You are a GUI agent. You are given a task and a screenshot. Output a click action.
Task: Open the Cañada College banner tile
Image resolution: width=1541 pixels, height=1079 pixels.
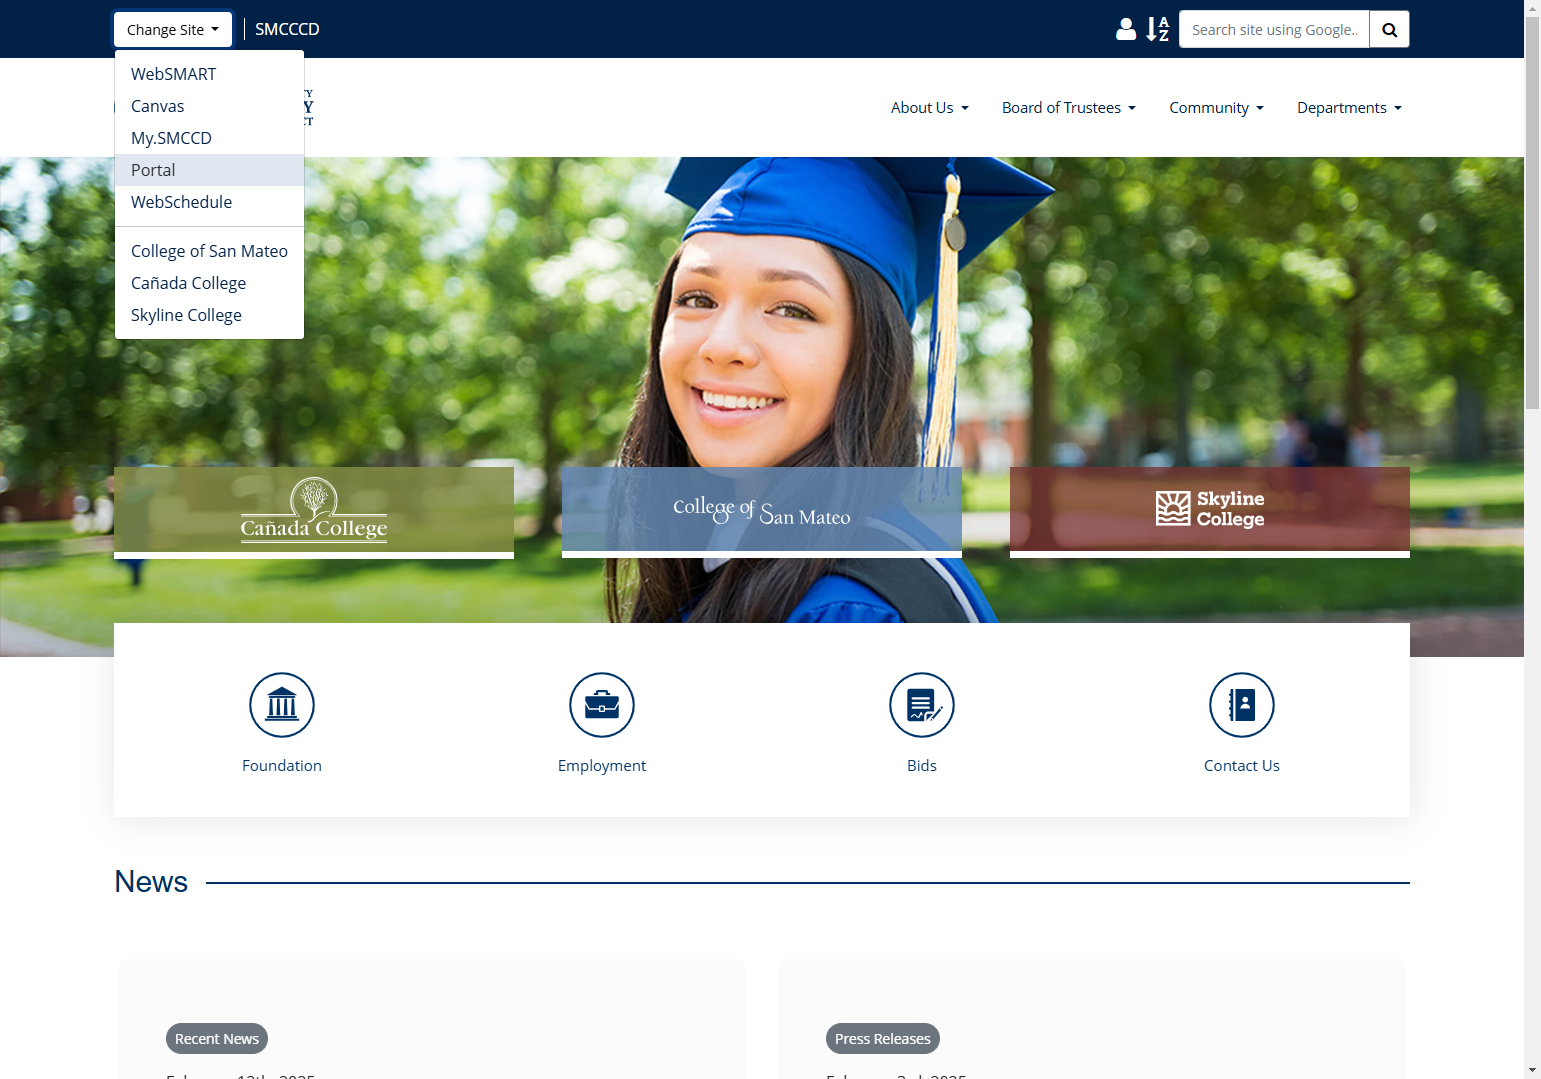click(x=314, y=512)
